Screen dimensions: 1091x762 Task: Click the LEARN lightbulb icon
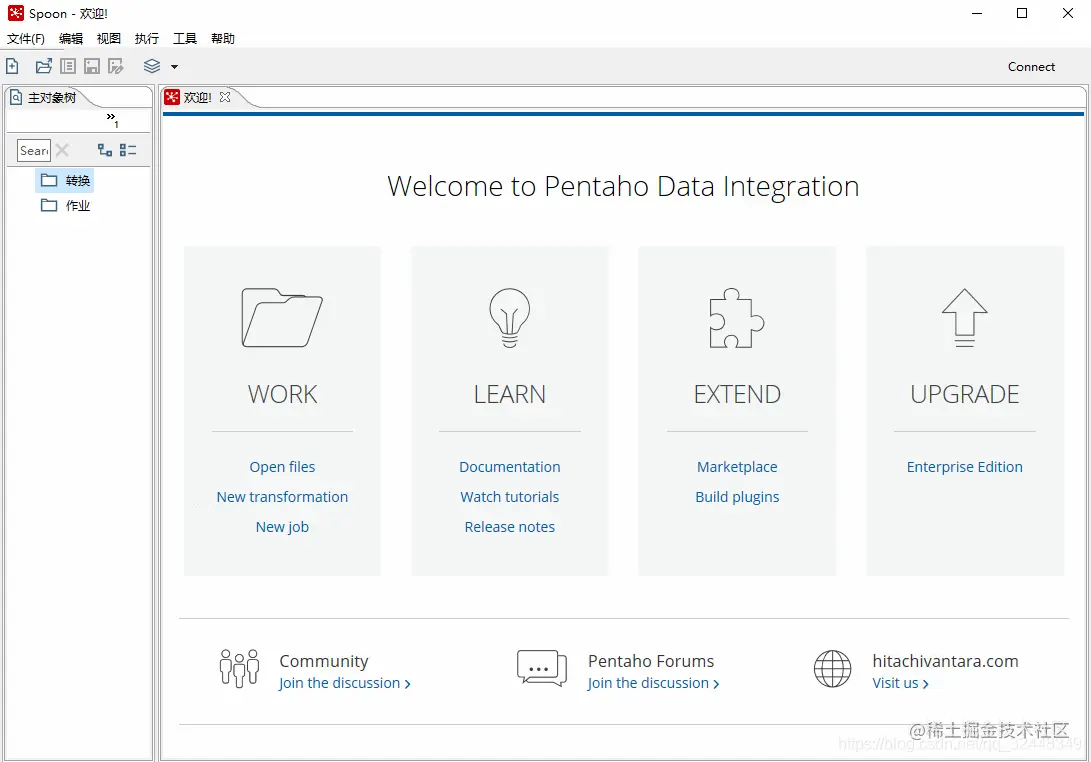click(x=509, y=317)
